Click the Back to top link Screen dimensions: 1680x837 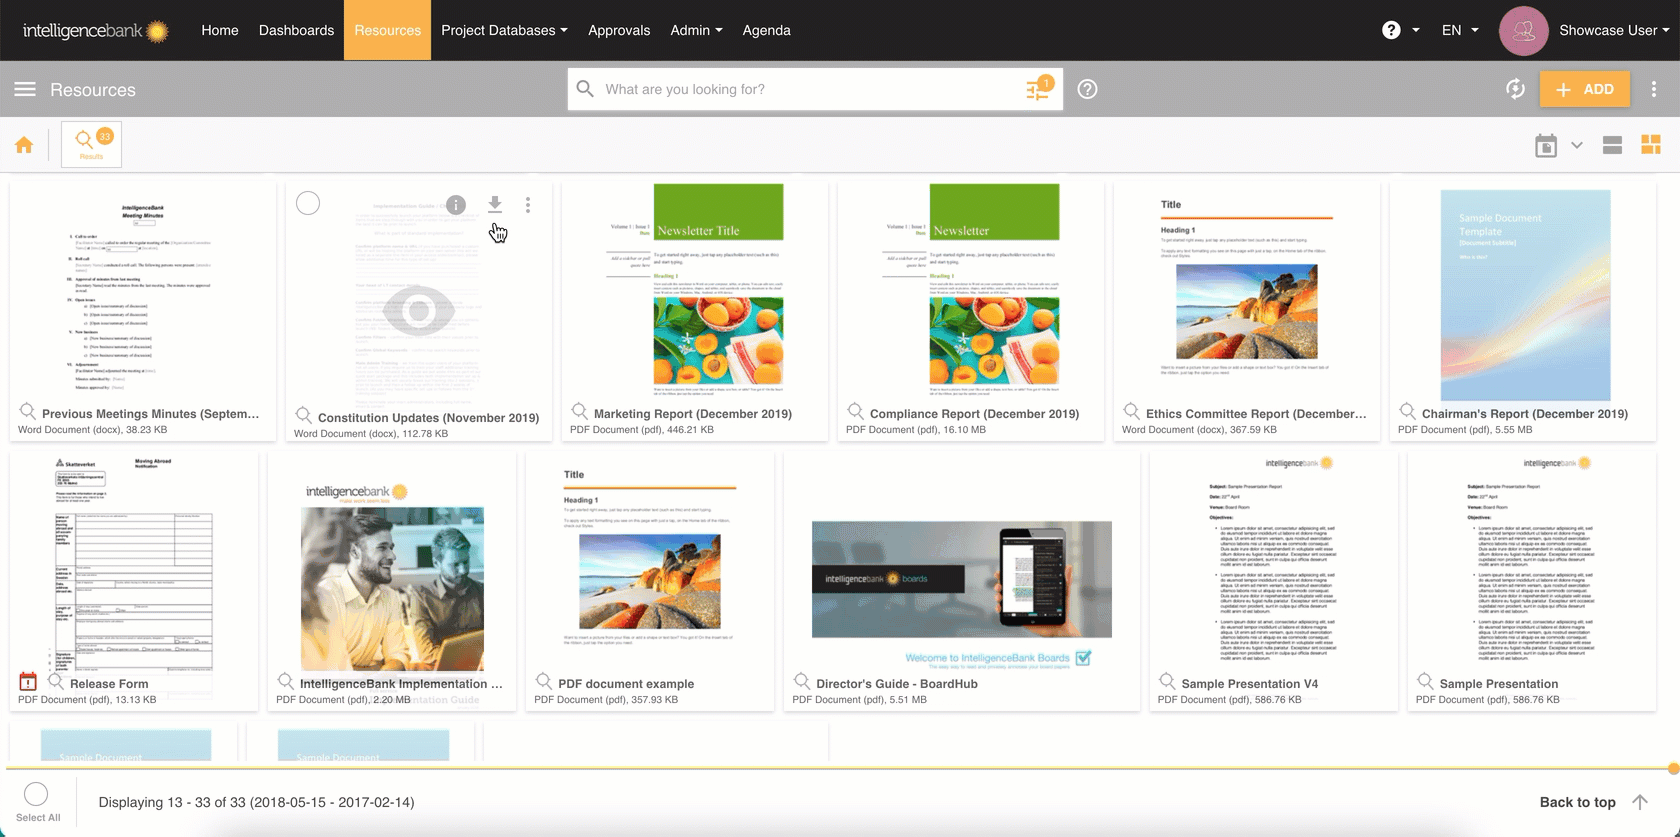click(1577, 802)
